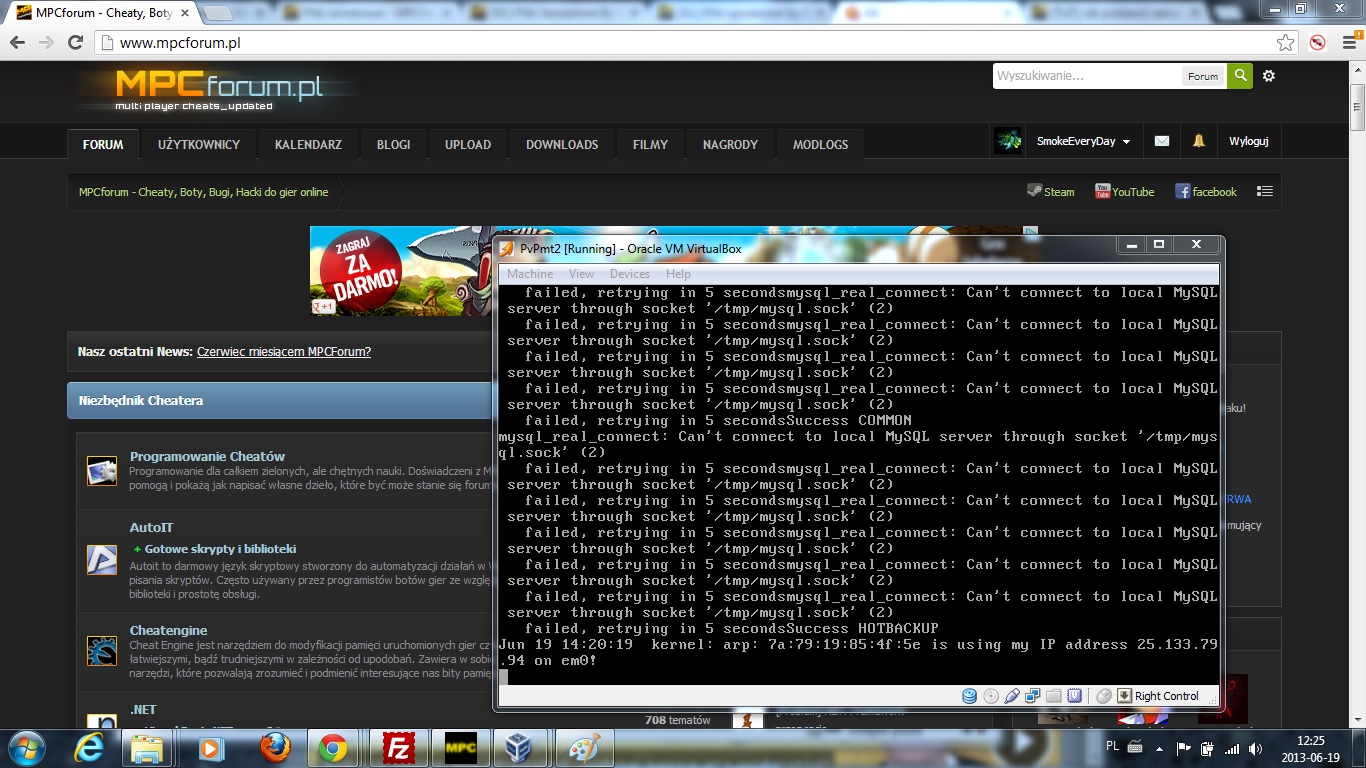Click the Cheatengine forum icon
Screen dimensions: 1366x768
click(x=102, y=651)
